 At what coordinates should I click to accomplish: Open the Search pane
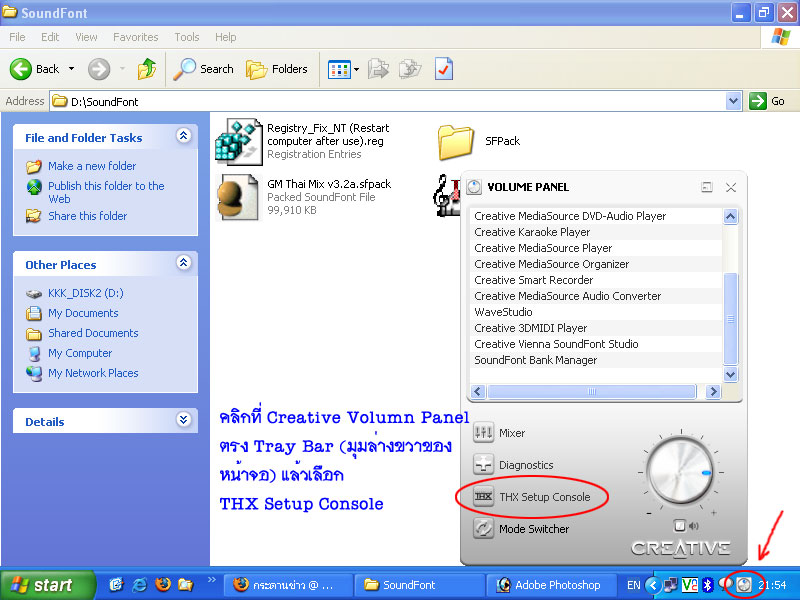[204, 69]
